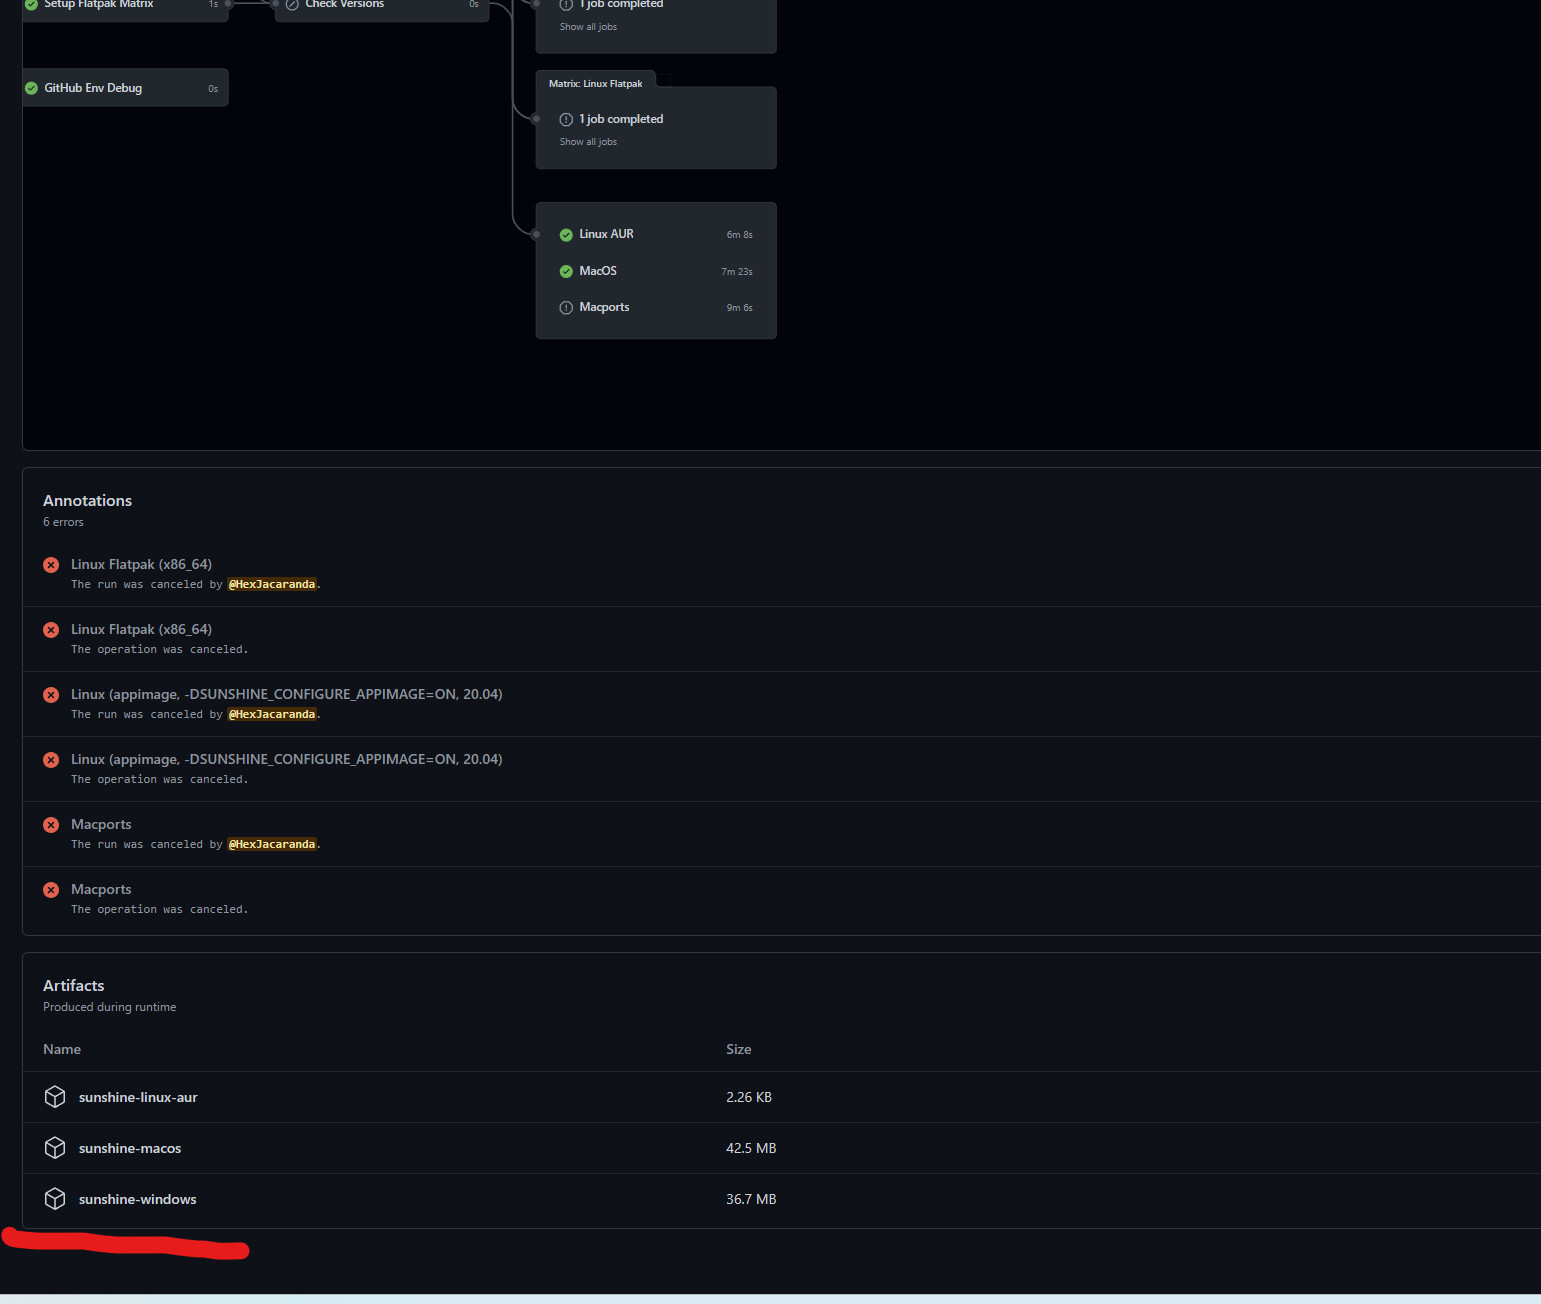This screenshot has width=1541, height=1304.
Task: Open the first Linux Flatpak (x86_64) annotation
Action: [141, 564]
